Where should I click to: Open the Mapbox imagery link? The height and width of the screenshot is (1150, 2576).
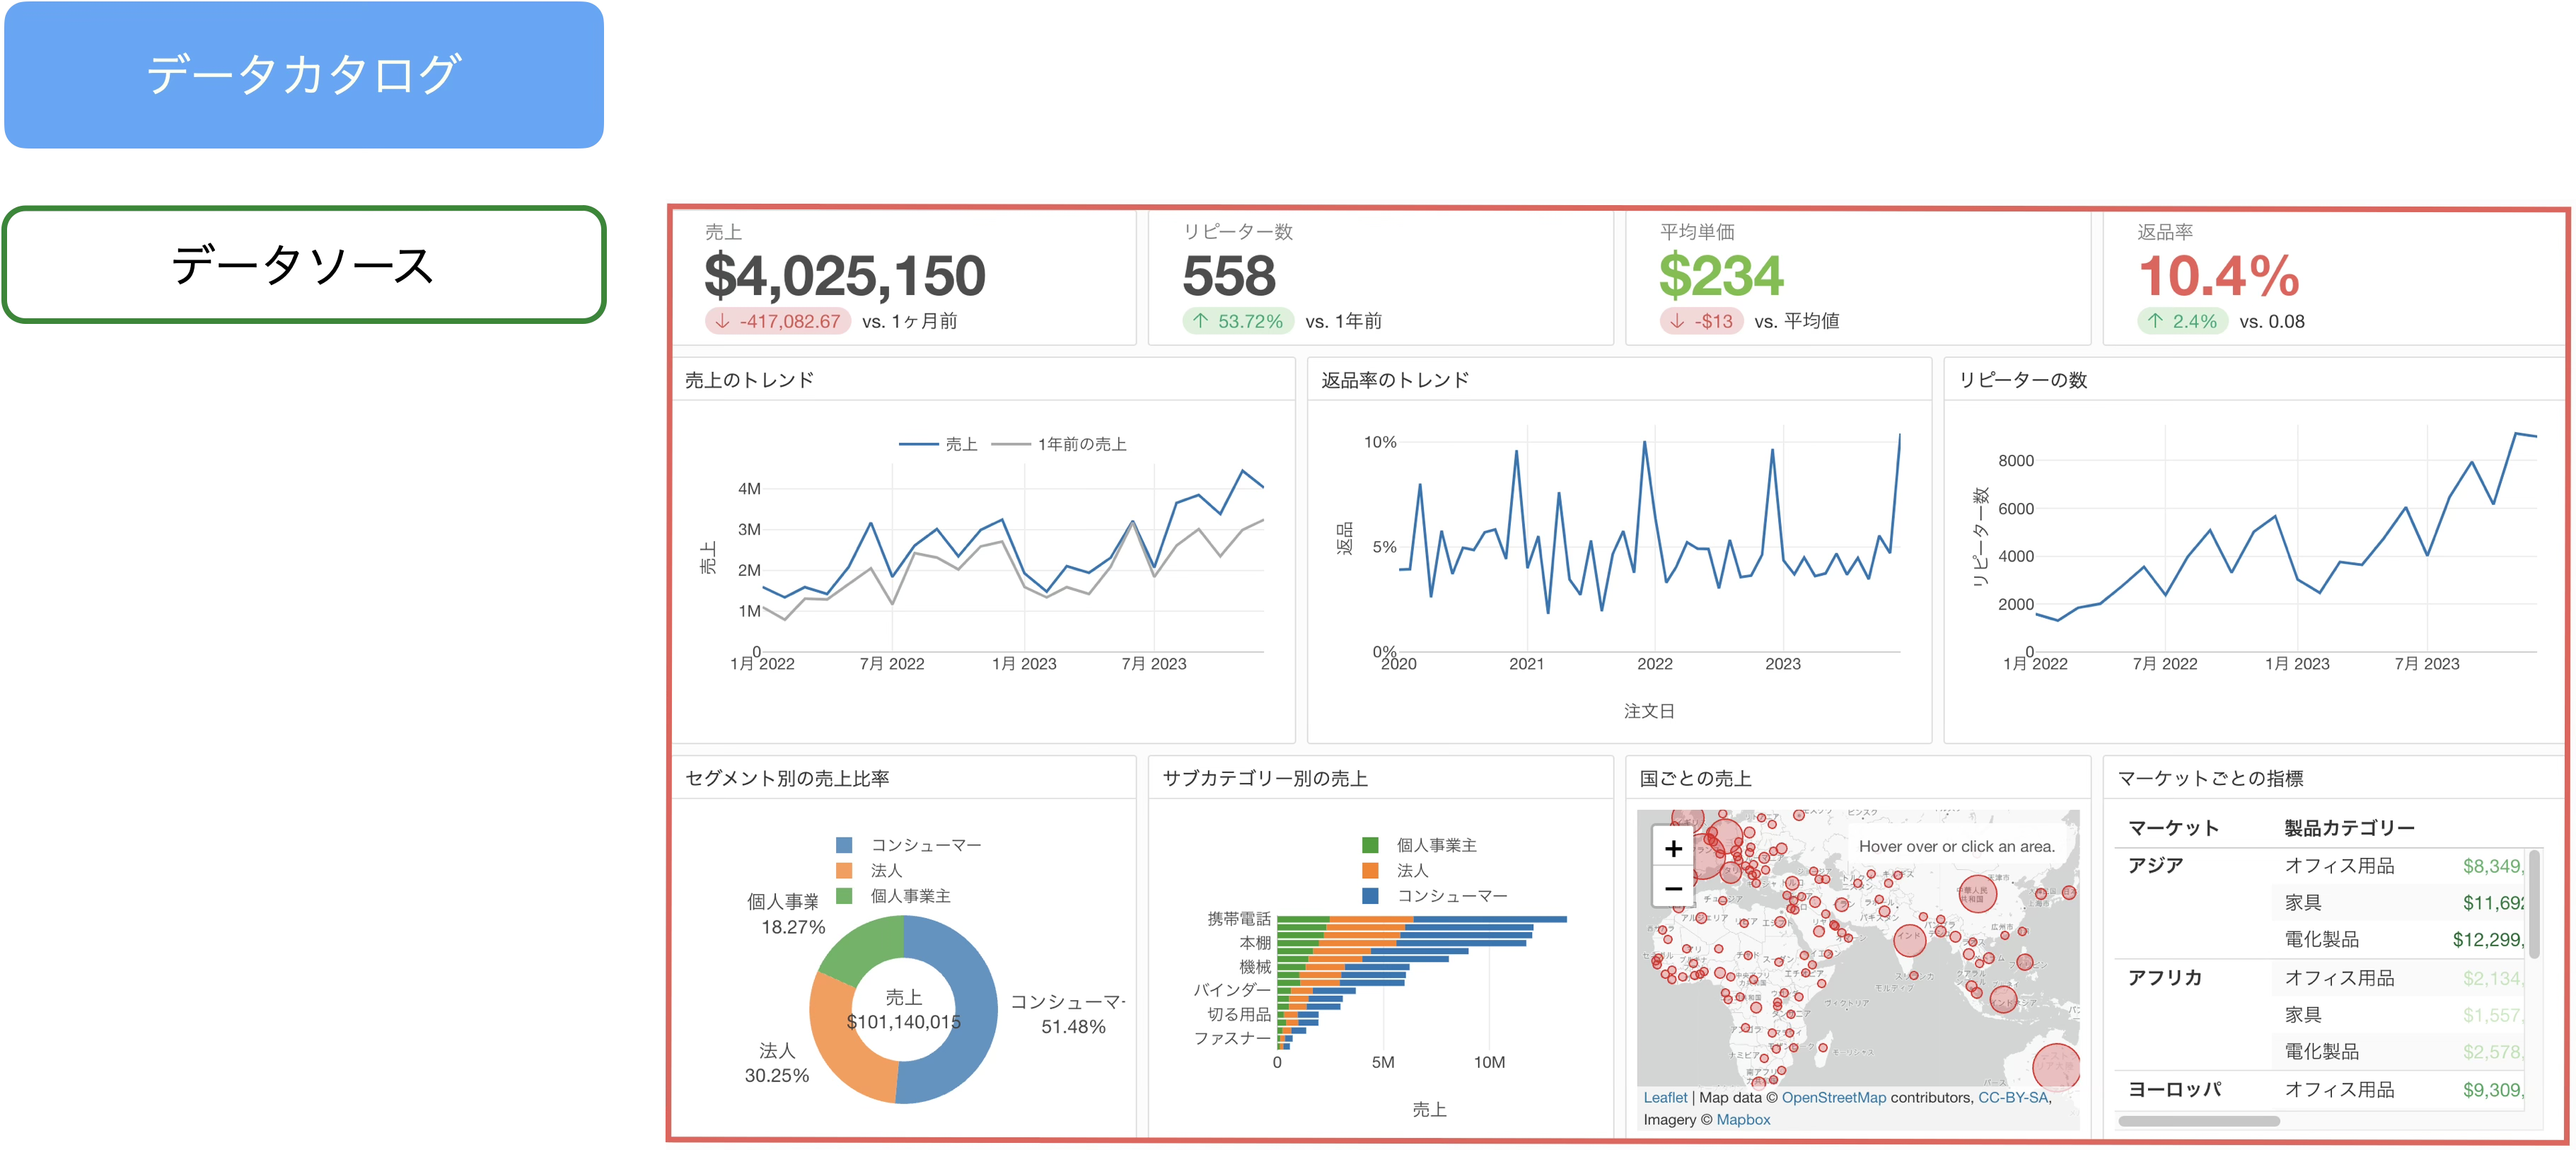click(1743, 1120)
